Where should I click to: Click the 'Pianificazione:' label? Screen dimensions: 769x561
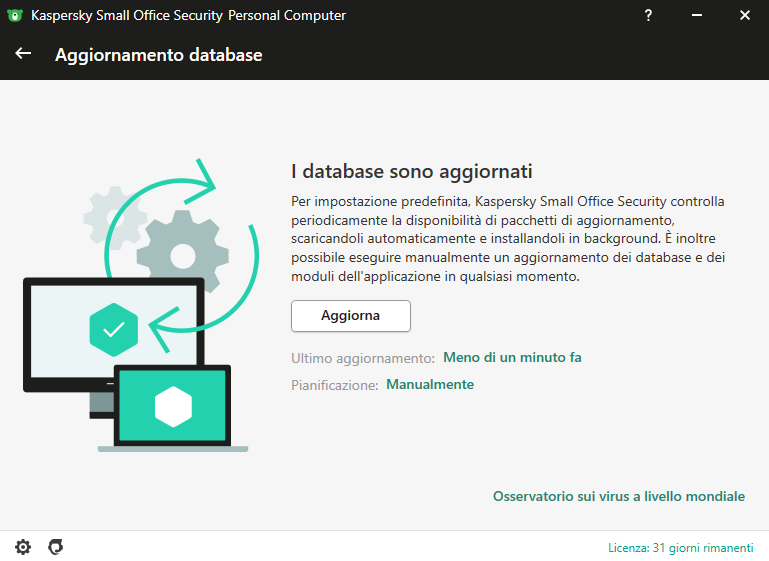[x=334, y=385]
